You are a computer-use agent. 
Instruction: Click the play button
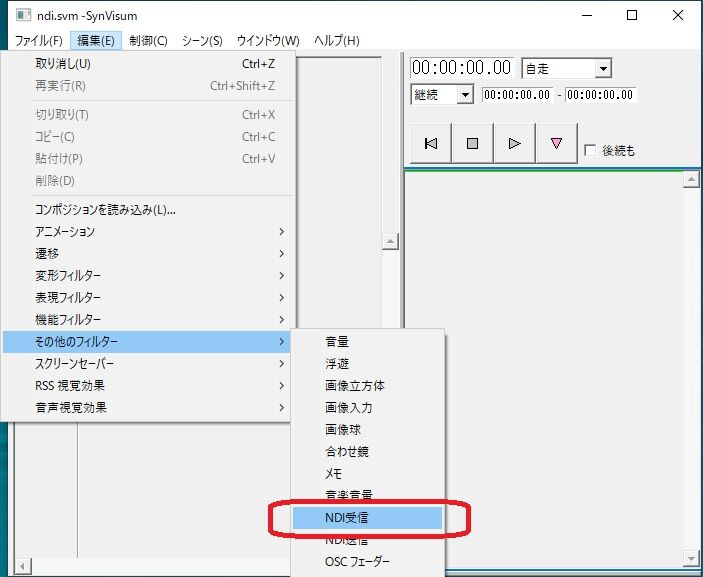[x=514, y=143]
